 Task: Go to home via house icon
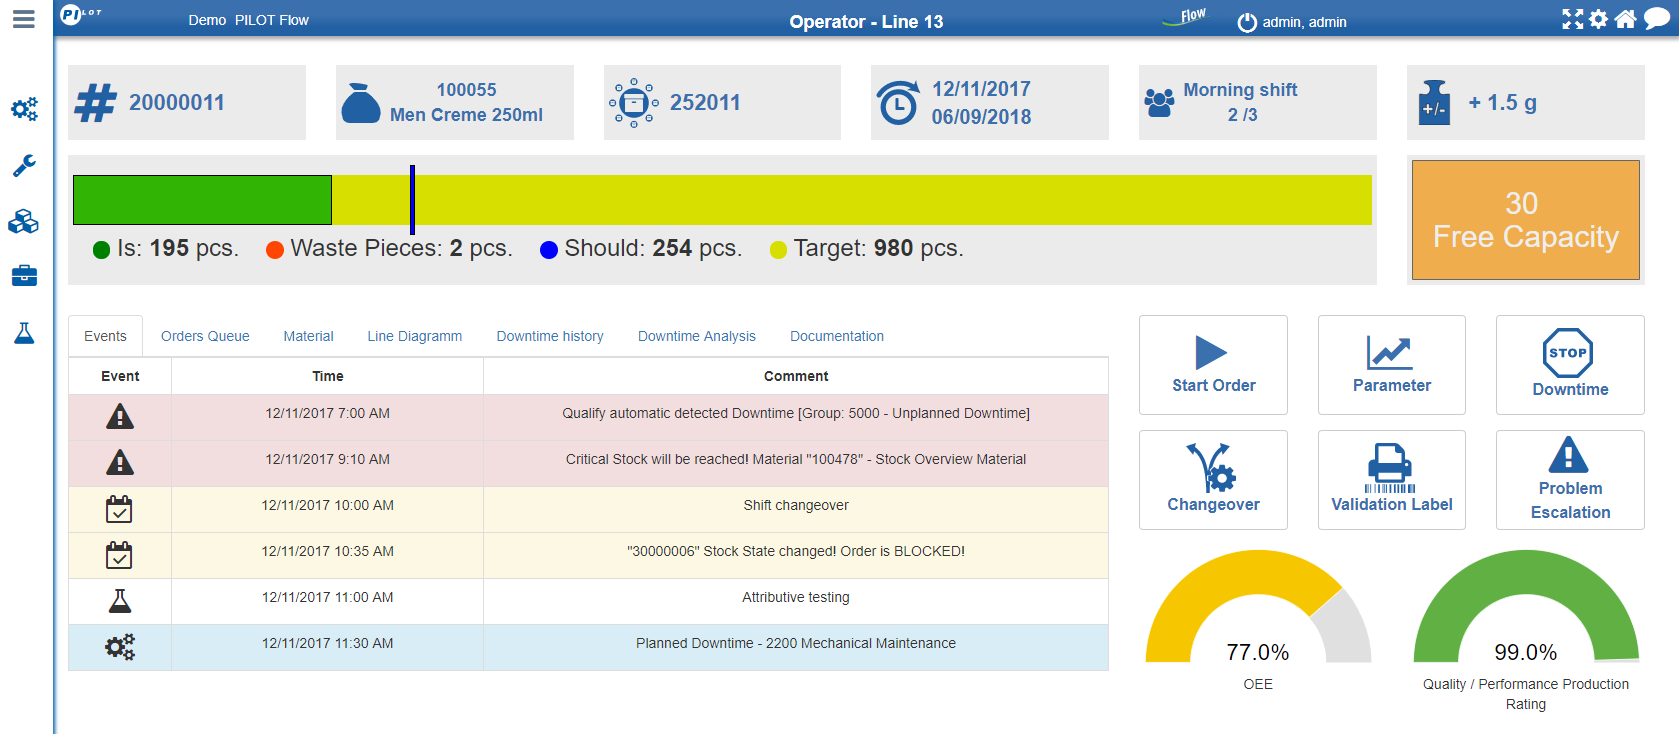click(x=1626, y=19)
